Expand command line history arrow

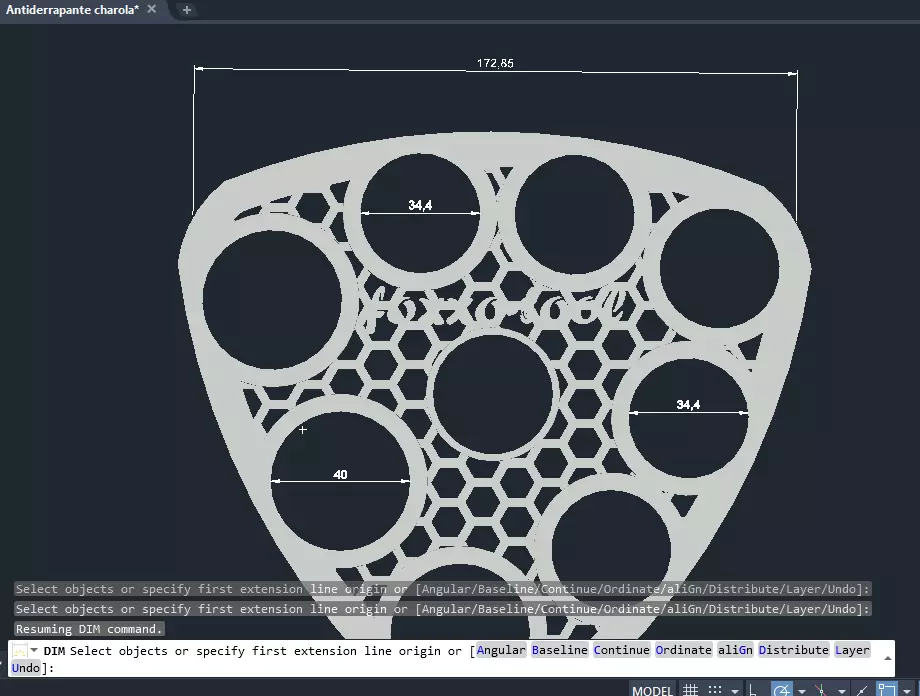point(888,658)
